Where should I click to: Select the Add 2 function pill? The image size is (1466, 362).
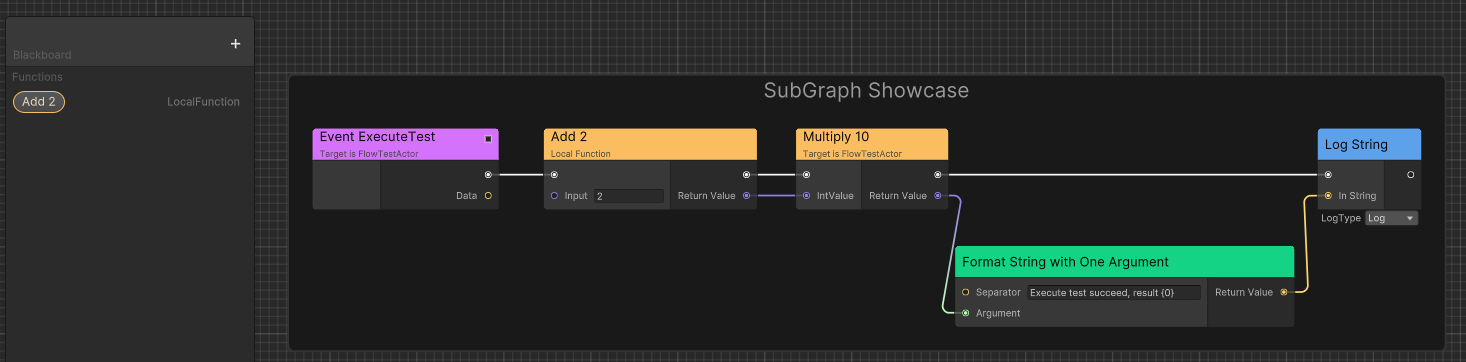pyautogui.click(x=39, y=101)
